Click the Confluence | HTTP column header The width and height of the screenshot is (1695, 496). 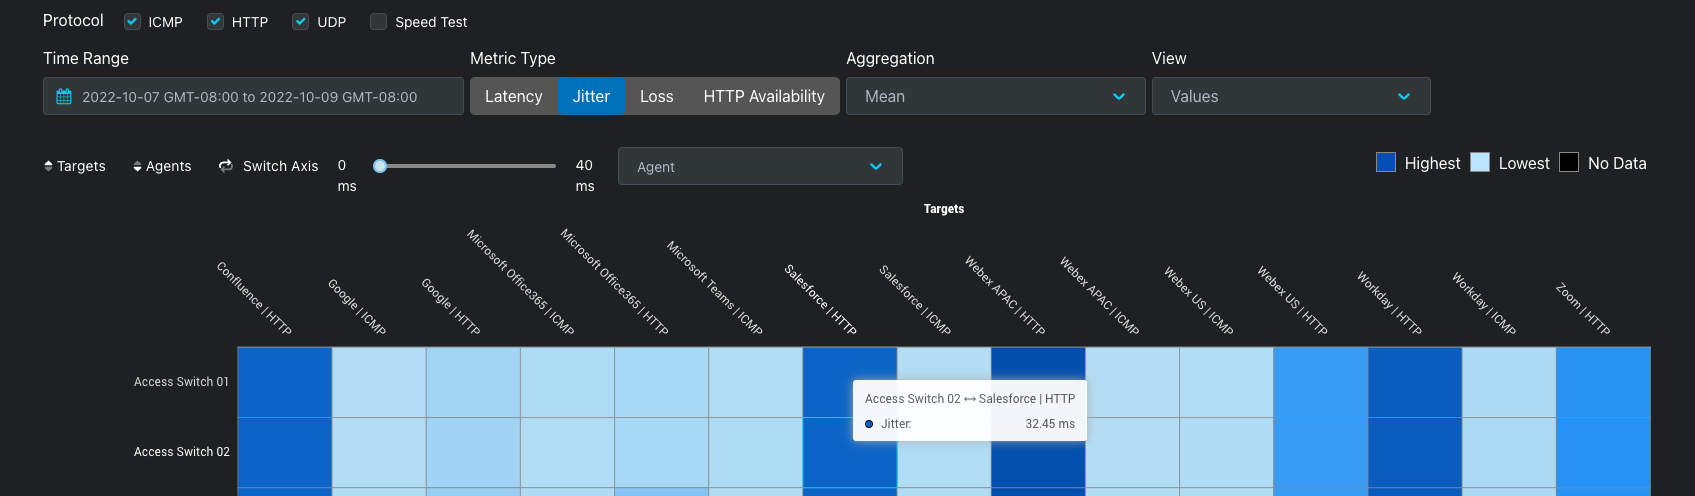click(254, 298)
